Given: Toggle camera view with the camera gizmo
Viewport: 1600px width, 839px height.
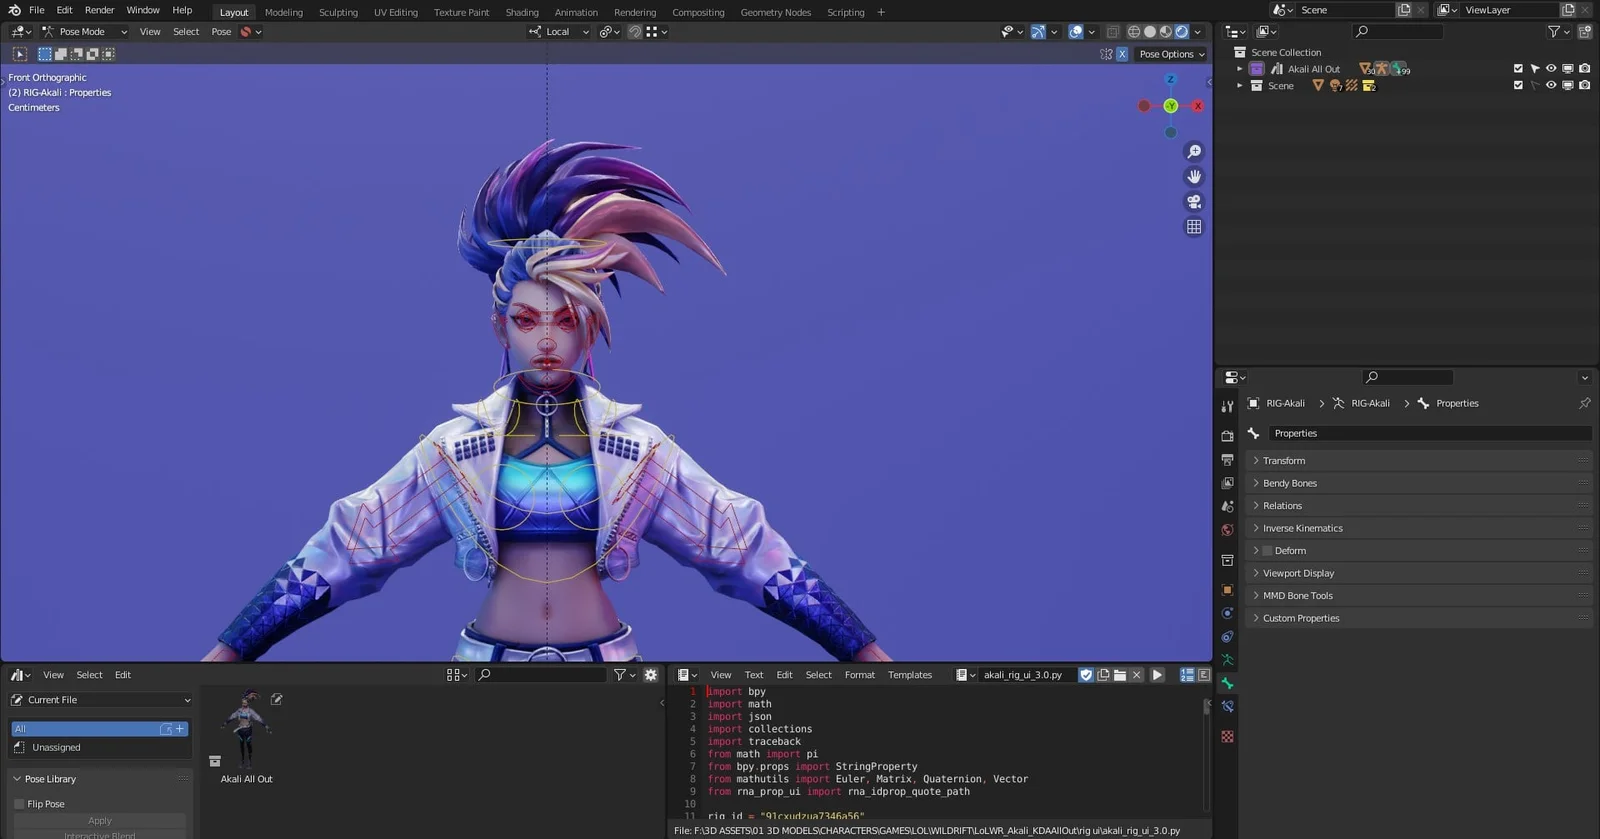Looking at the screenshot, I should point(1194,202).
